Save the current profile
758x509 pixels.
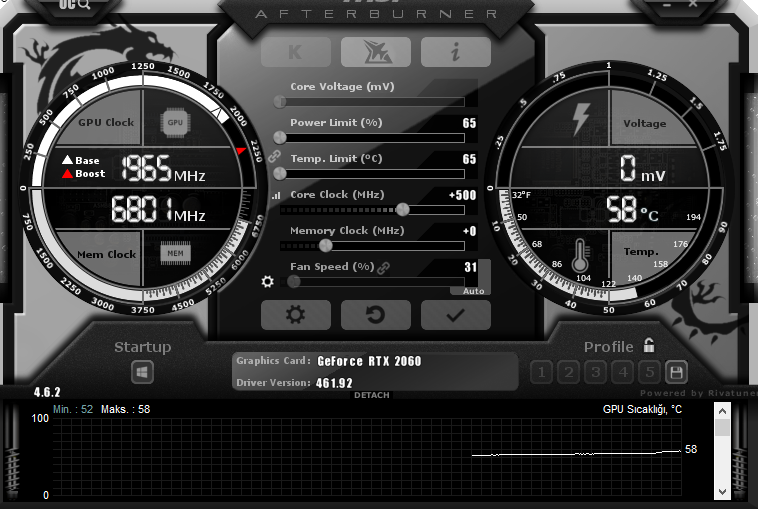pyautogui.click(x=676, y=372)
